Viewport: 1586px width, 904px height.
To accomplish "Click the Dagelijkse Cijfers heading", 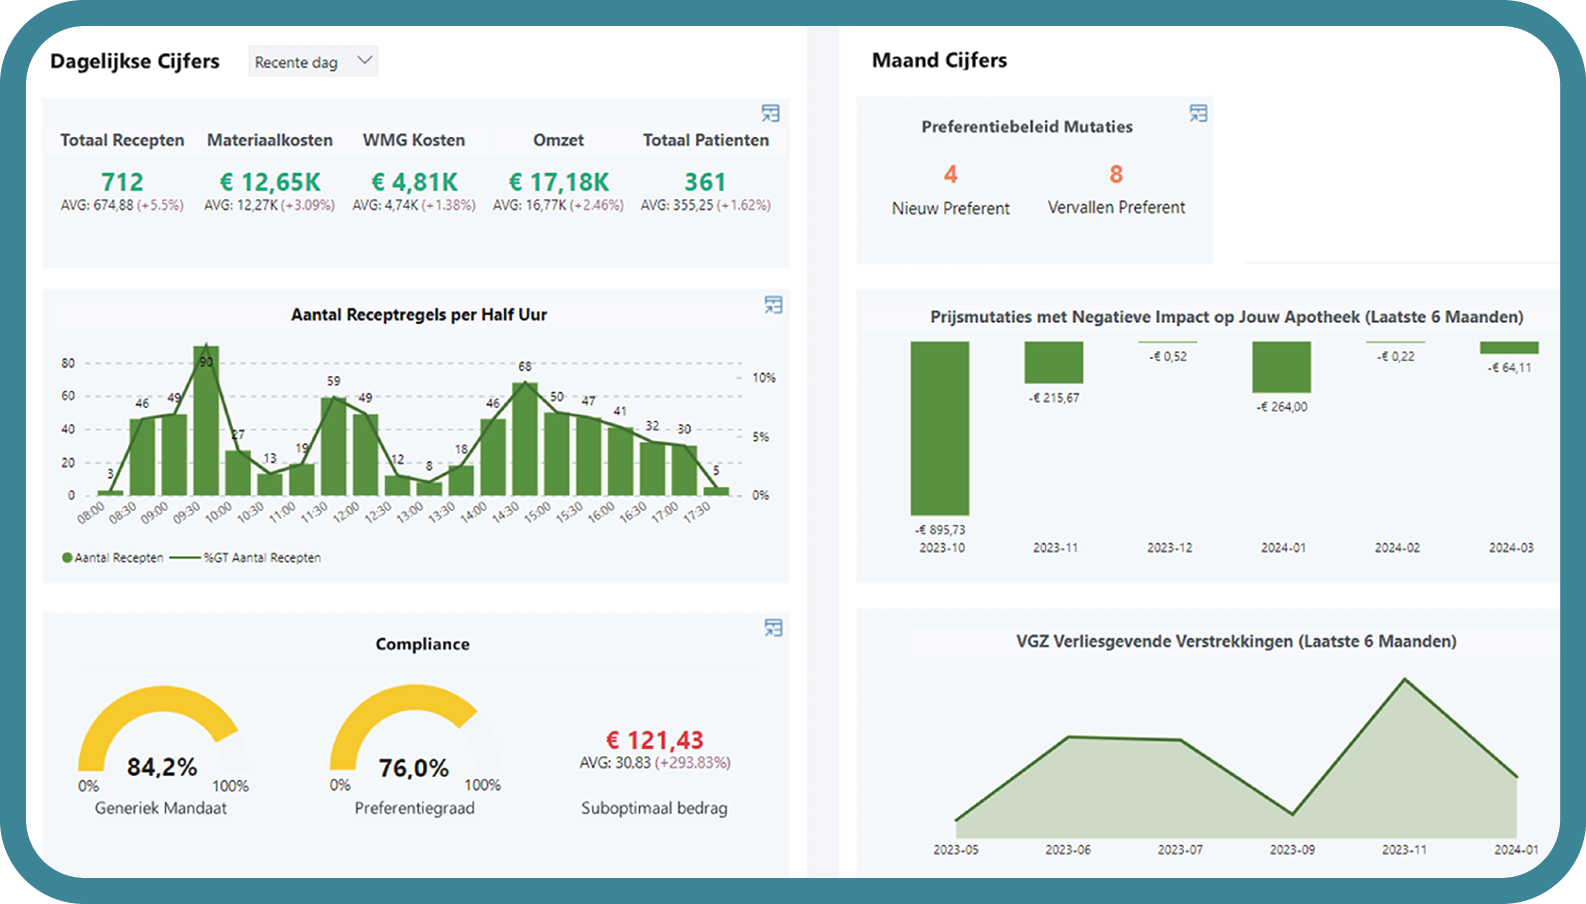I will [135, 61].
